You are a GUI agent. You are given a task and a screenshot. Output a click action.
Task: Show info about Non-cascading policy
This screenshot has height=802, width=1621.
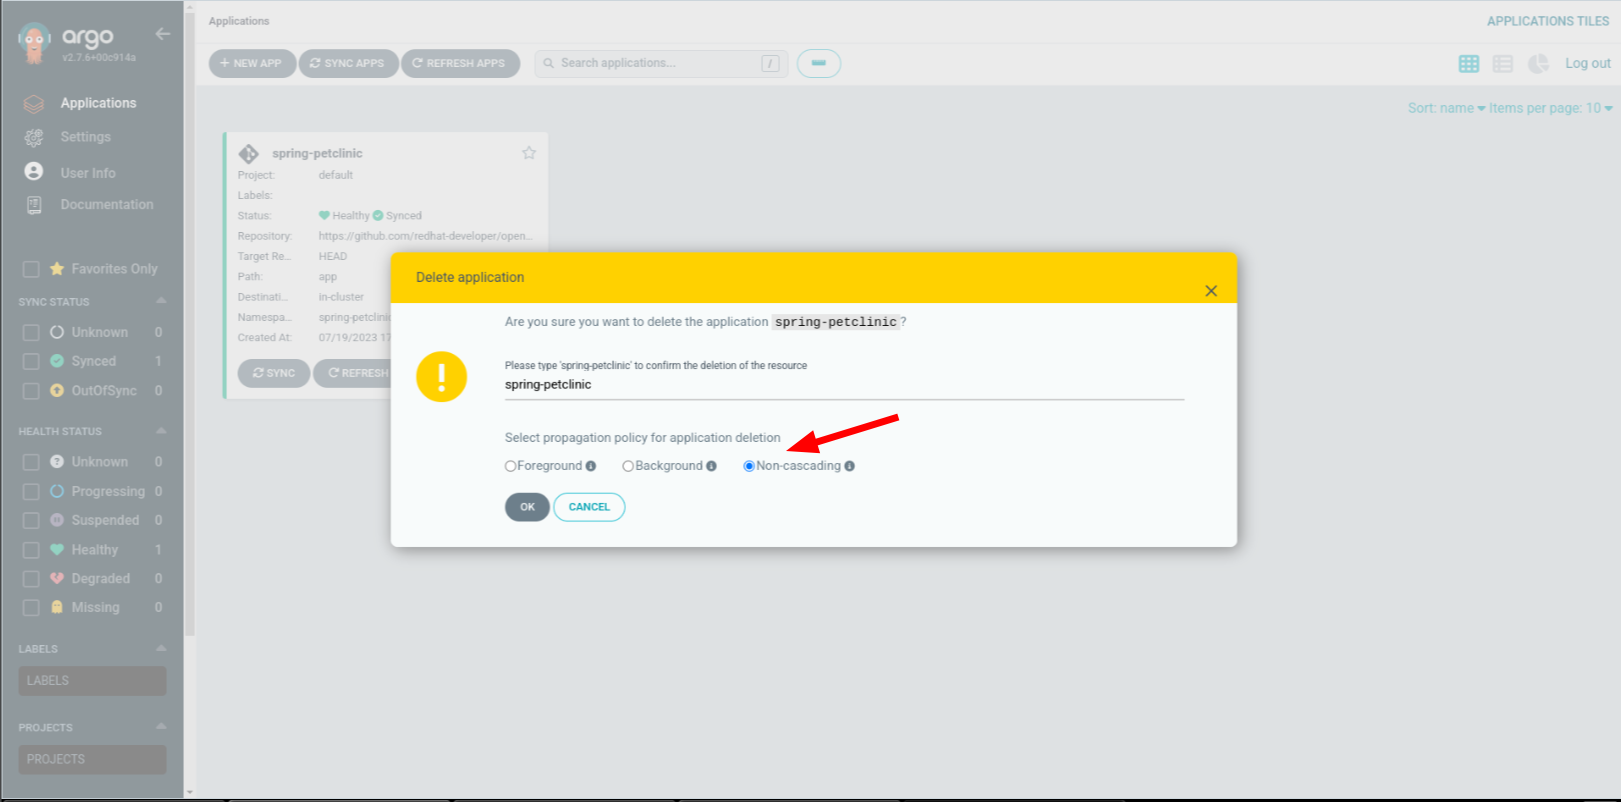click(850, 466)
